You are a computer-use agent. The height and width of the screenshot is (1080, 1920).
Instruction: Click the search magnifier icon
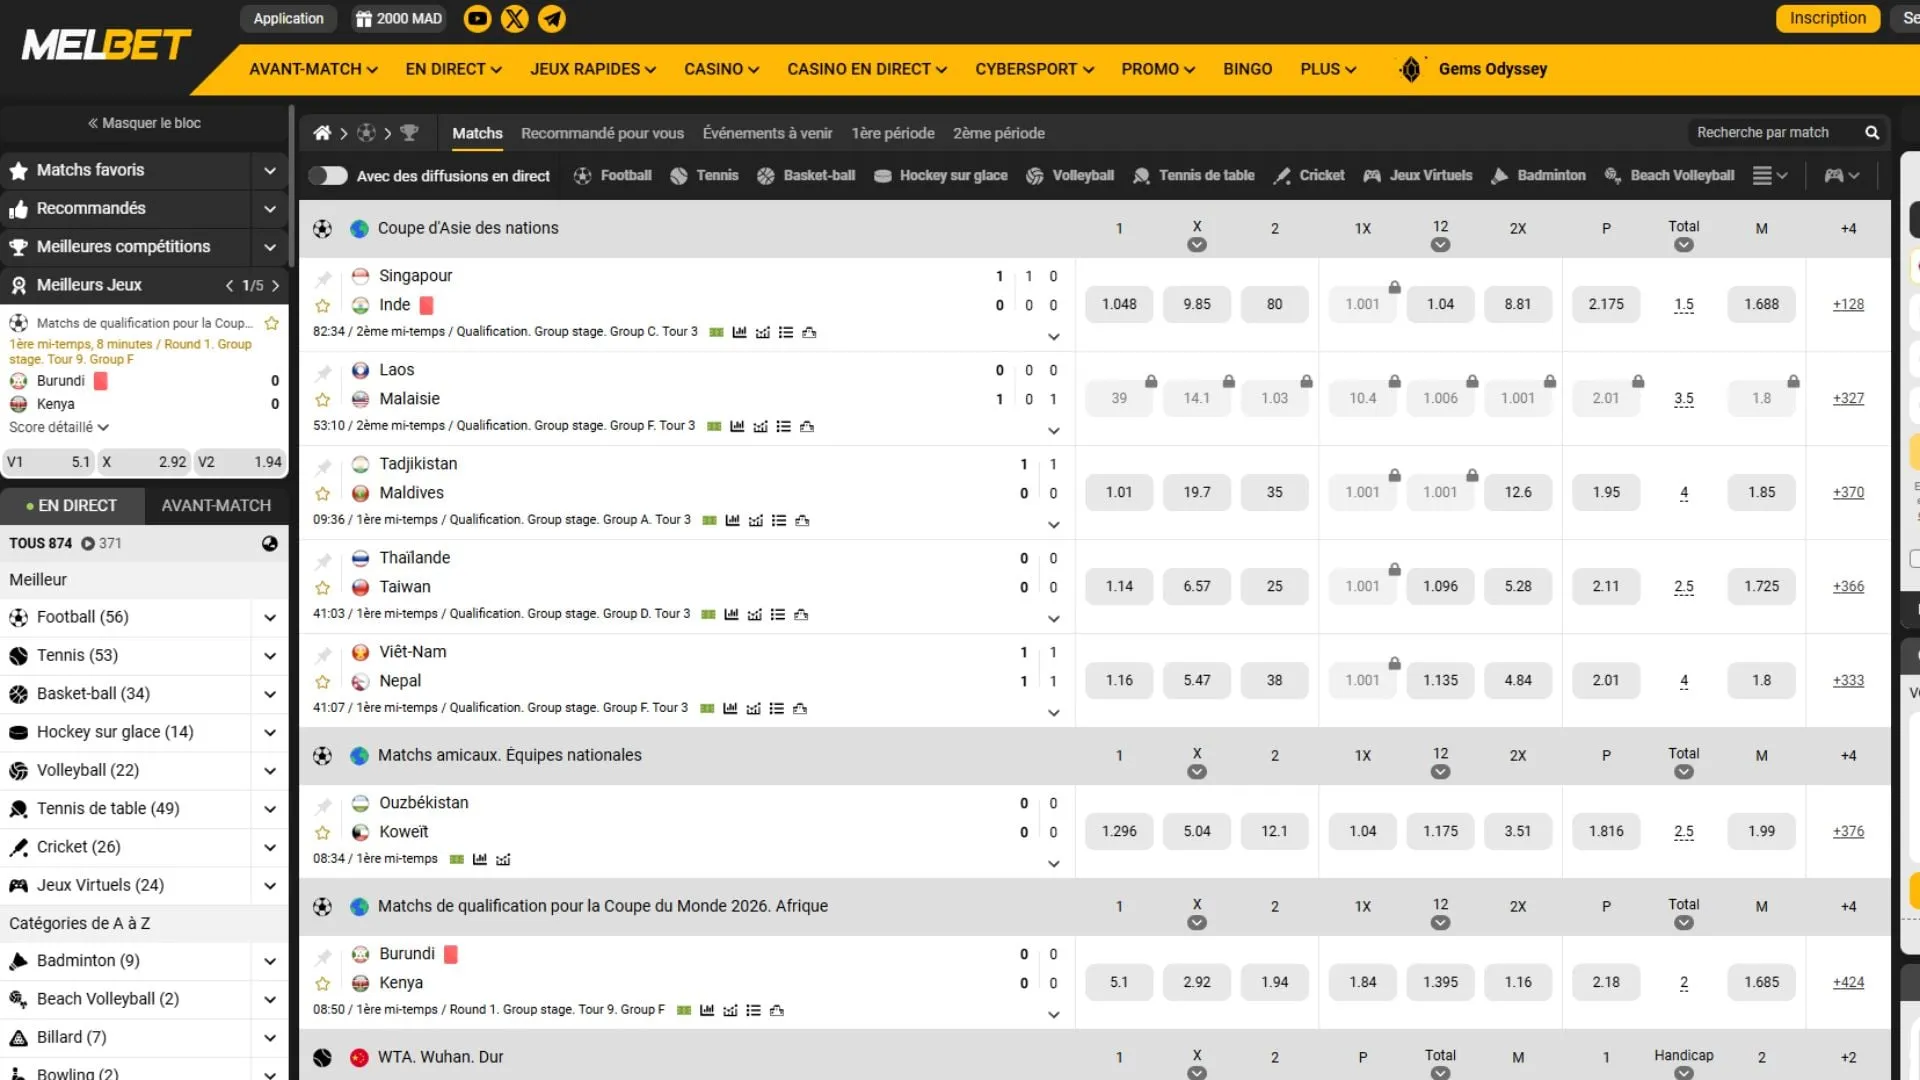[1872, 133]
